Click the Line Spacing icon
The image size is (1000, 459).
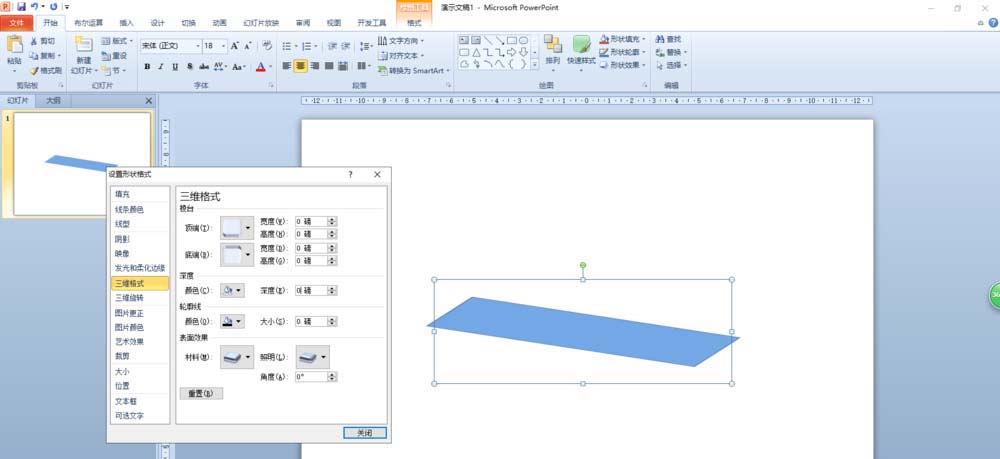(366, 46)
